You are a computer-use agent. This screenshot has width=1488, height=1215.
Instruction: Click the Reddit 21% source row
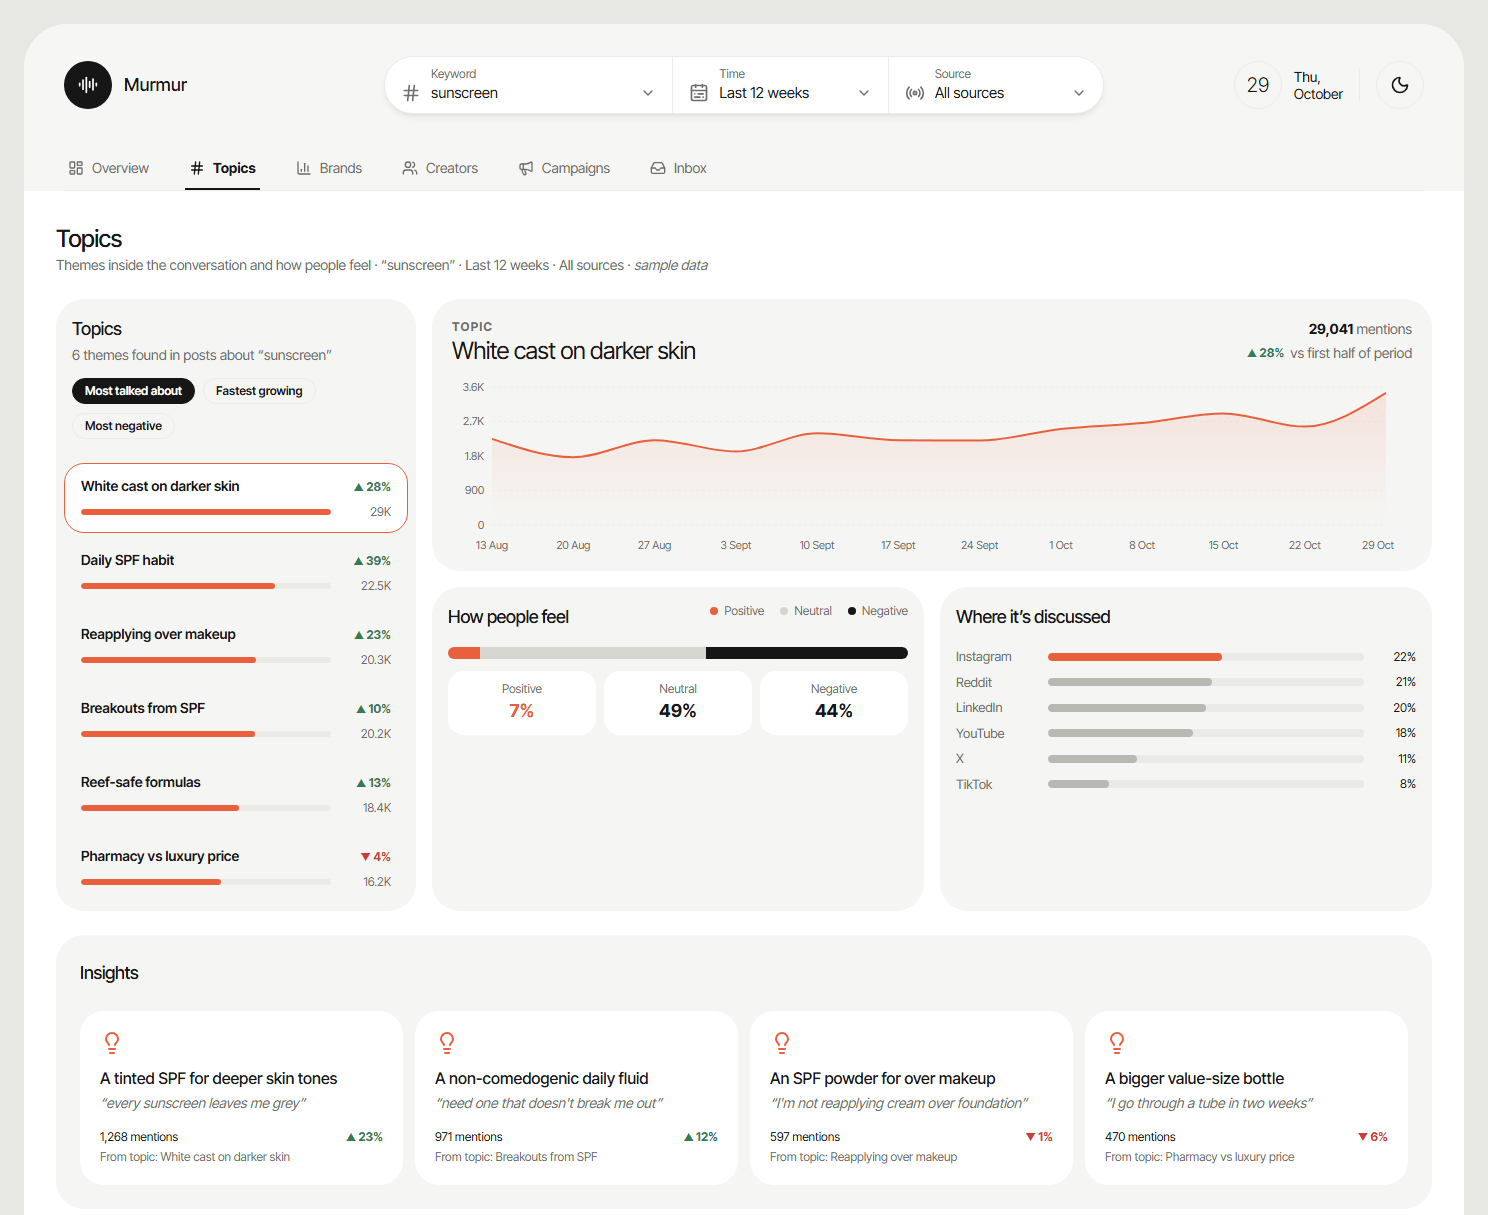pos(1186,682)
